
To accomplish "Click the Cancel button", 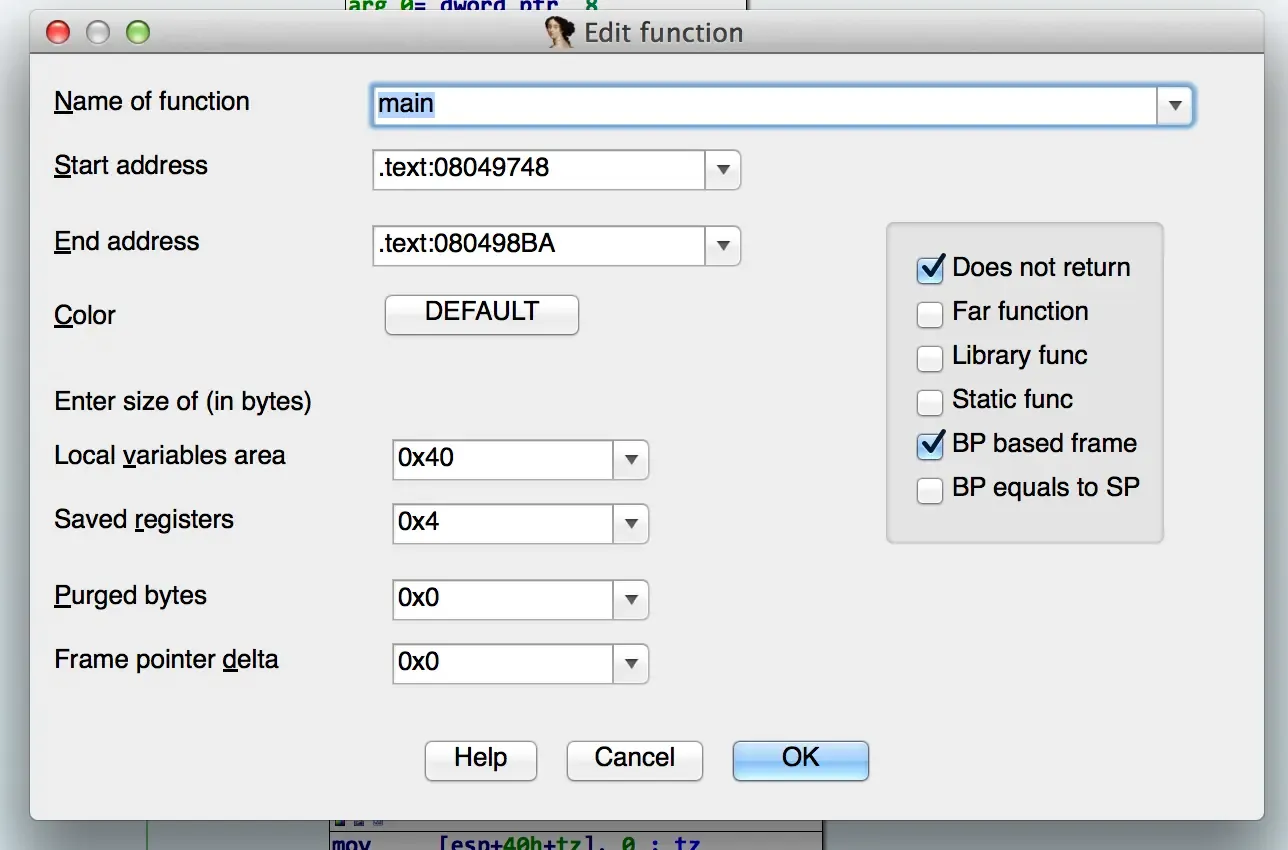I will 634,759.
